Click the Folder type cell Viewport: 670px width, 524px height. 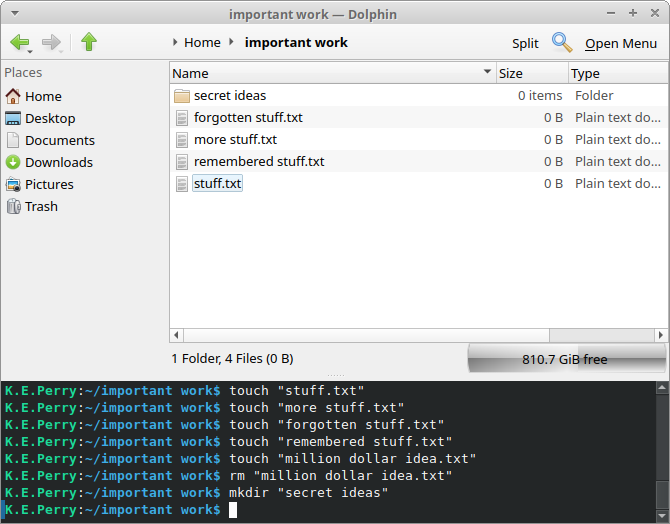[594, 95]
